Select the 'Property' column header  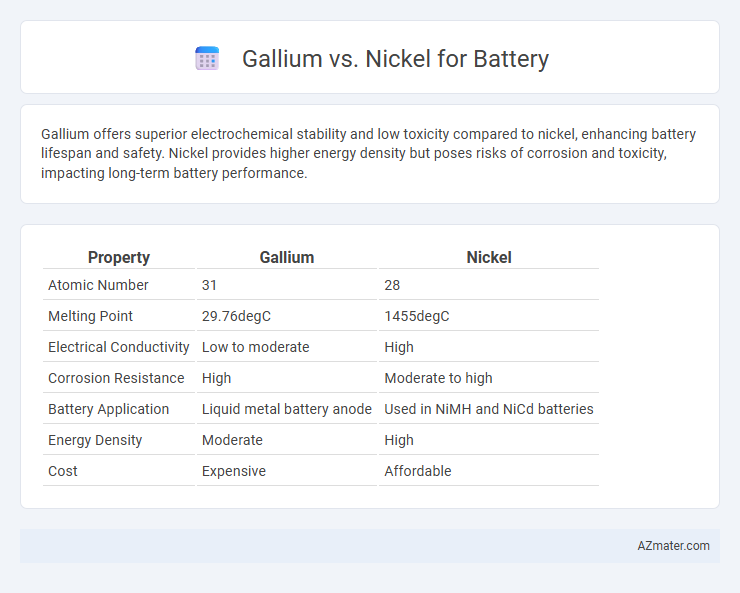[x=118, y=257]
